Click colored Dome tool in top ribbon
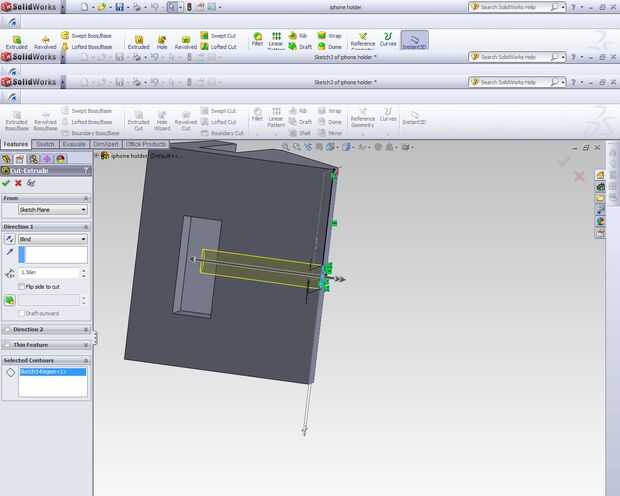Image resolution: width=620 pixels, height=496 pixels. tap(329, 47)
